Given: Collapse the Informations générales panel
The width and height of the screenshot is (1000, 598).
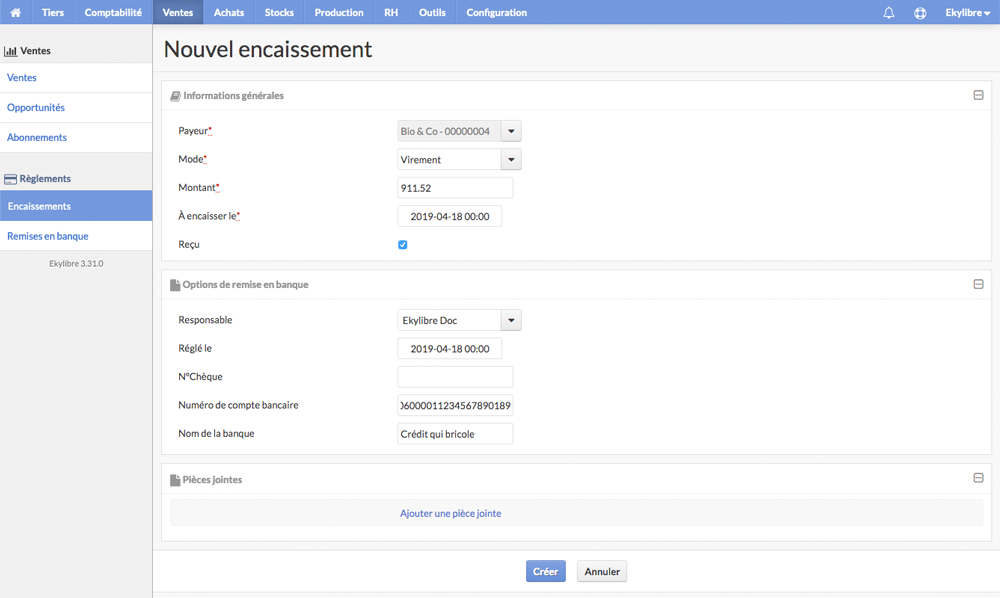Looking at the screenshot, I should [978, 95].
